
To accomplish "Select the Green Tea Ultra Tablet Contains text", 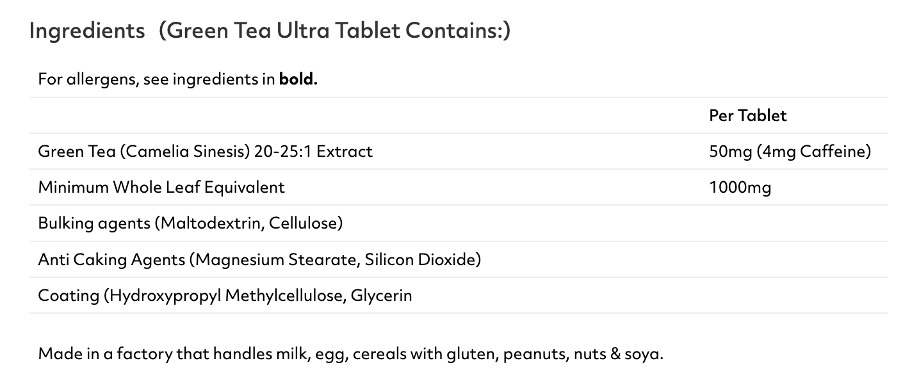I will pyautogui.click(x=335, y=31).
